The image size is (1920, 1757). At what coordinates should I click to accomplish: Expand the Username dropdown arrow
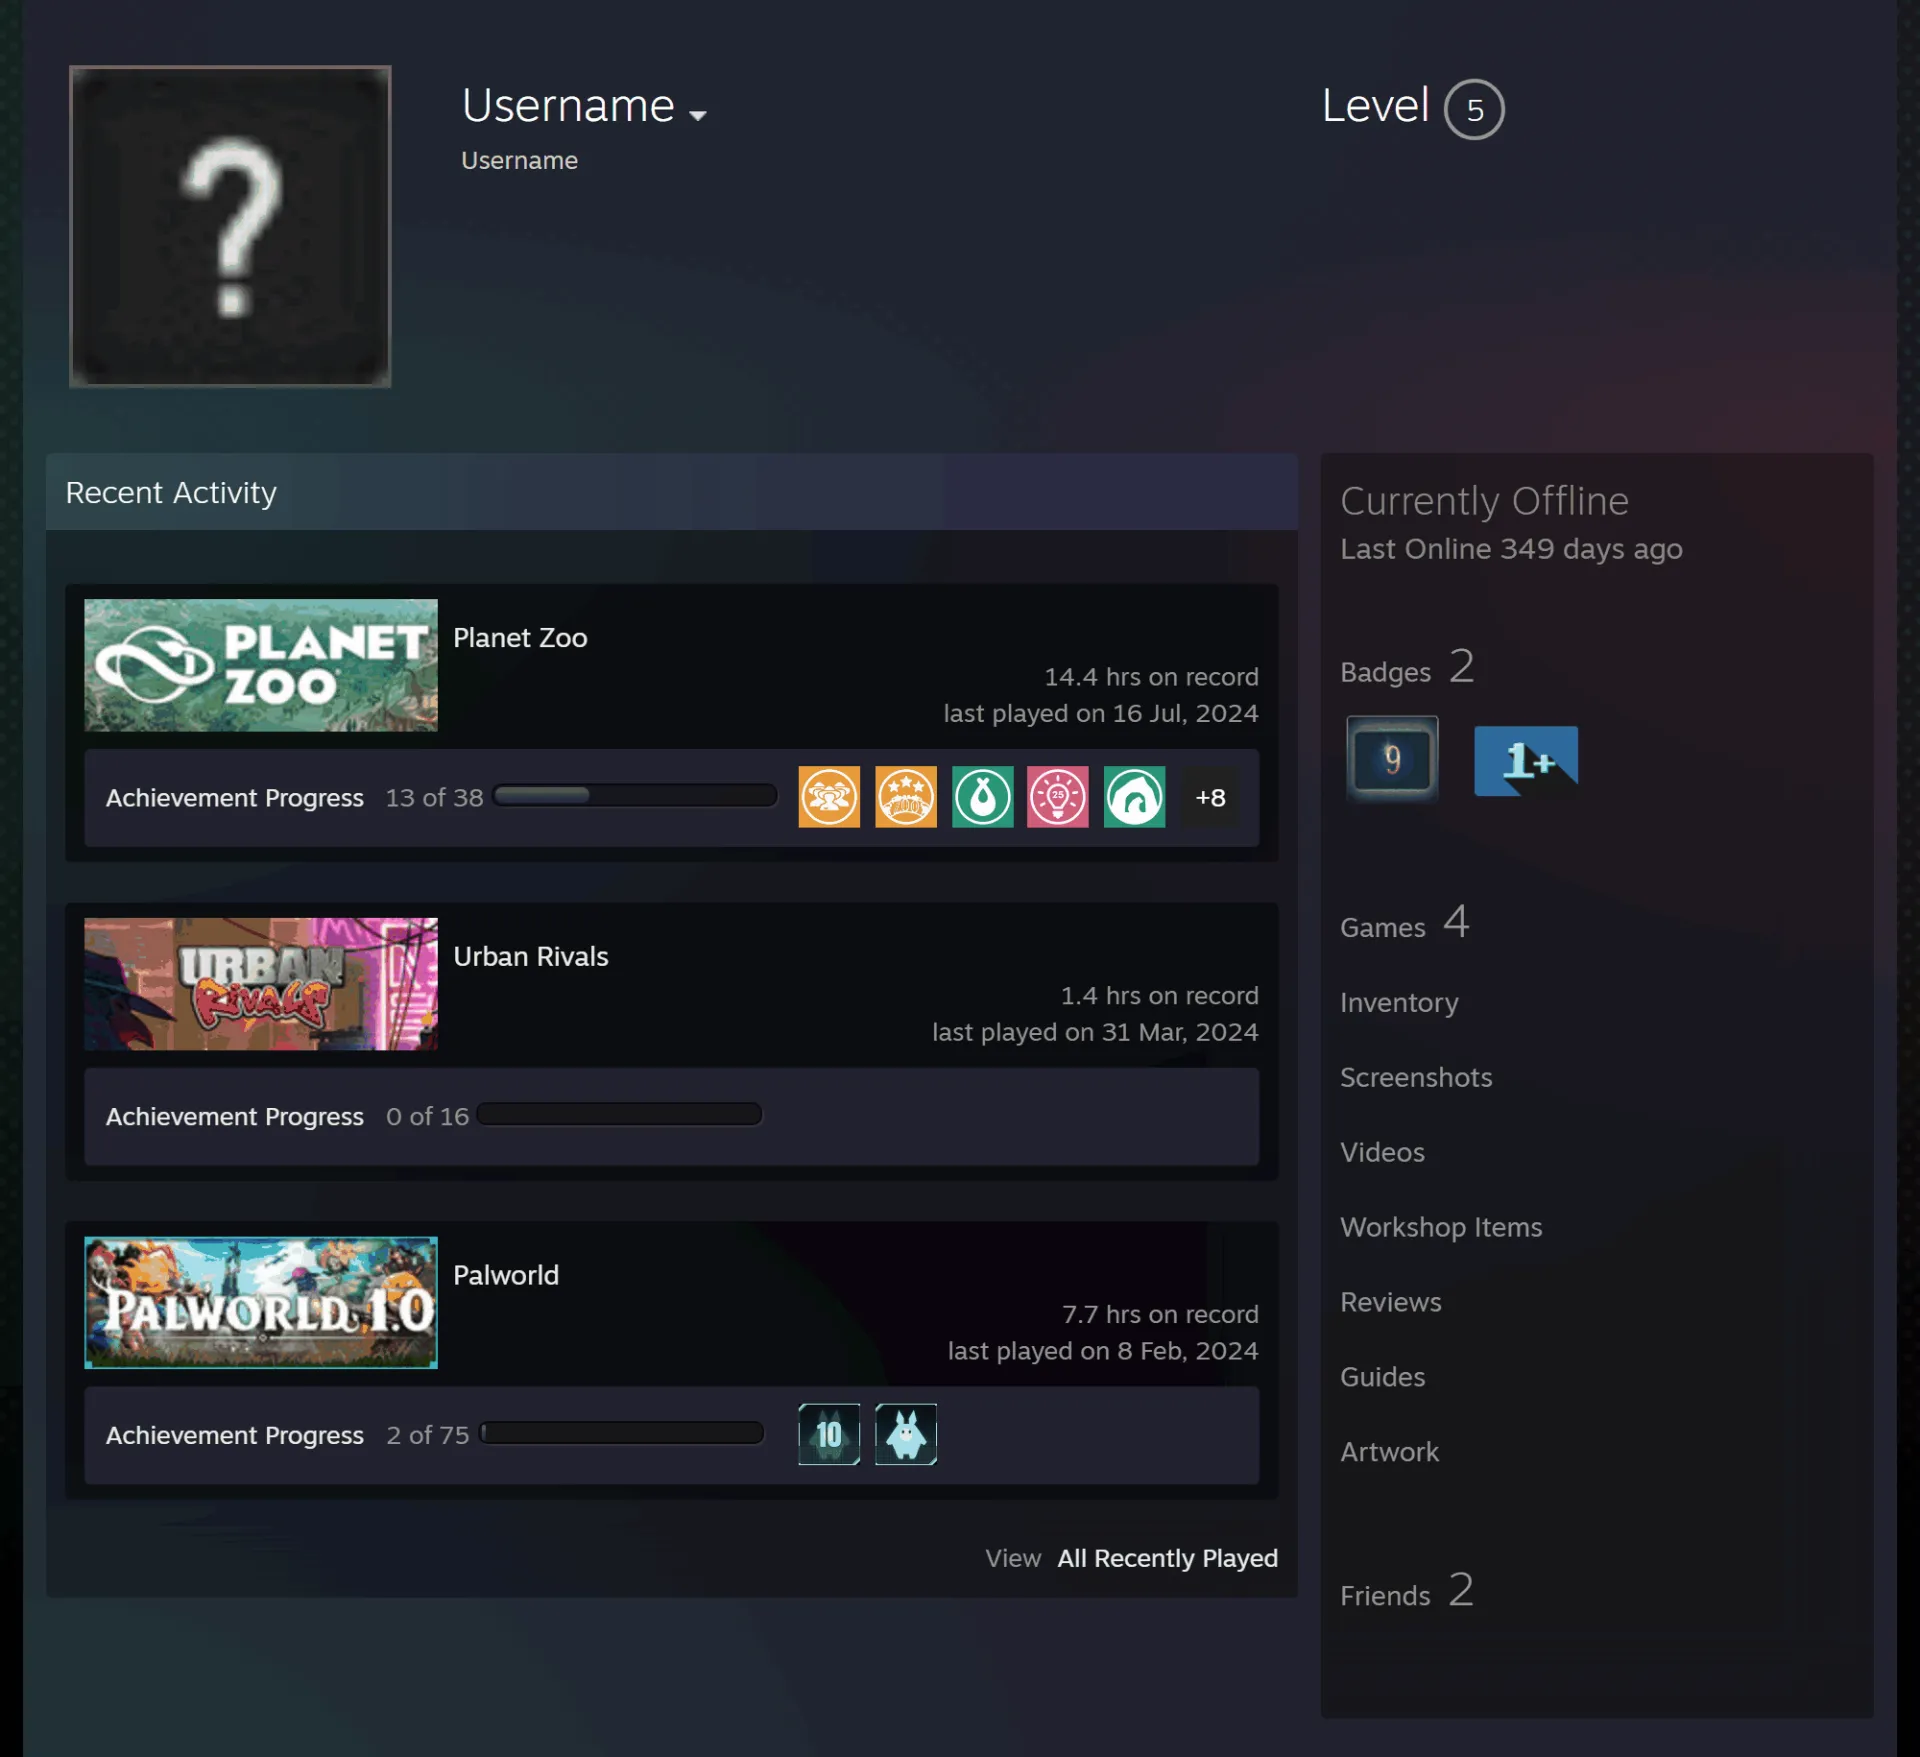coord(698,115)
